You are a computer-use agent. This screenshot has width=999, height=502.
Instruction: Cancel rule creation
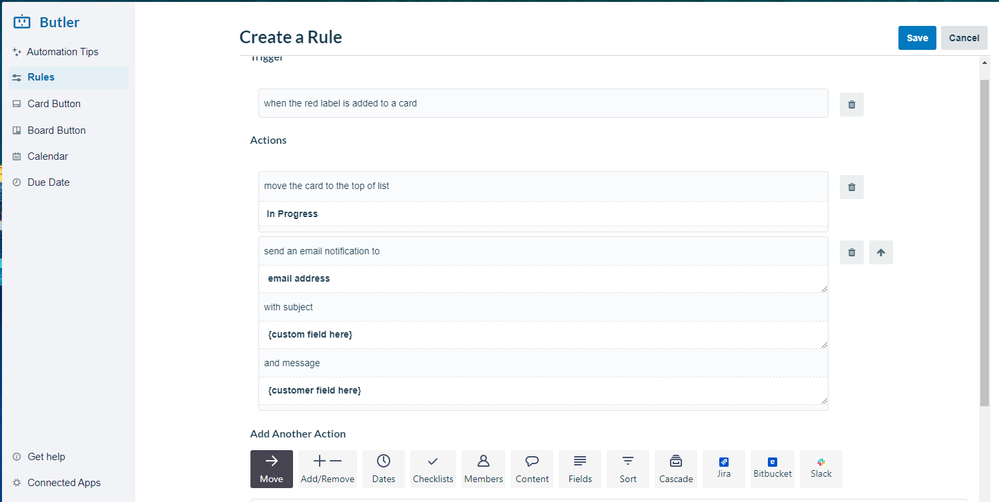(964, 38)
